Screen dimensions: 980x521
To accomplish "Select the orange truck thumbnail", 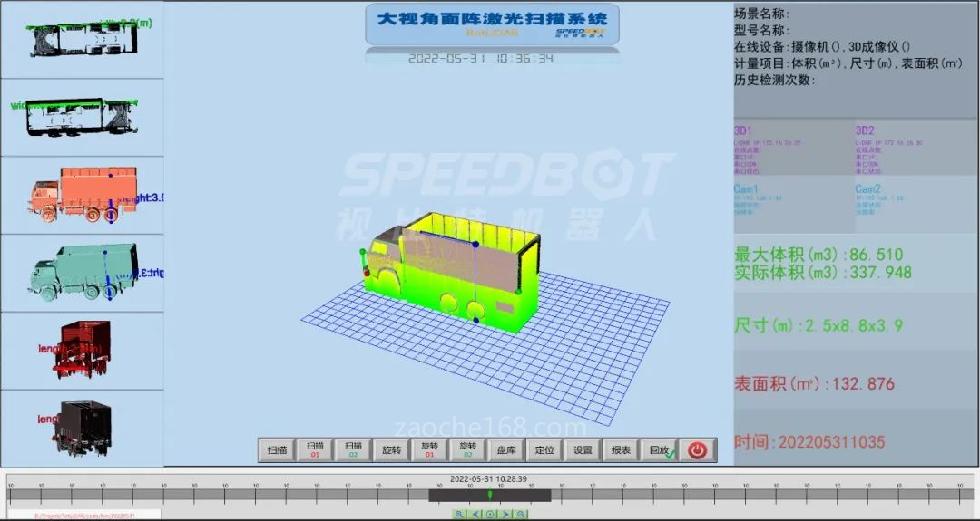I will tap(81, 195).
